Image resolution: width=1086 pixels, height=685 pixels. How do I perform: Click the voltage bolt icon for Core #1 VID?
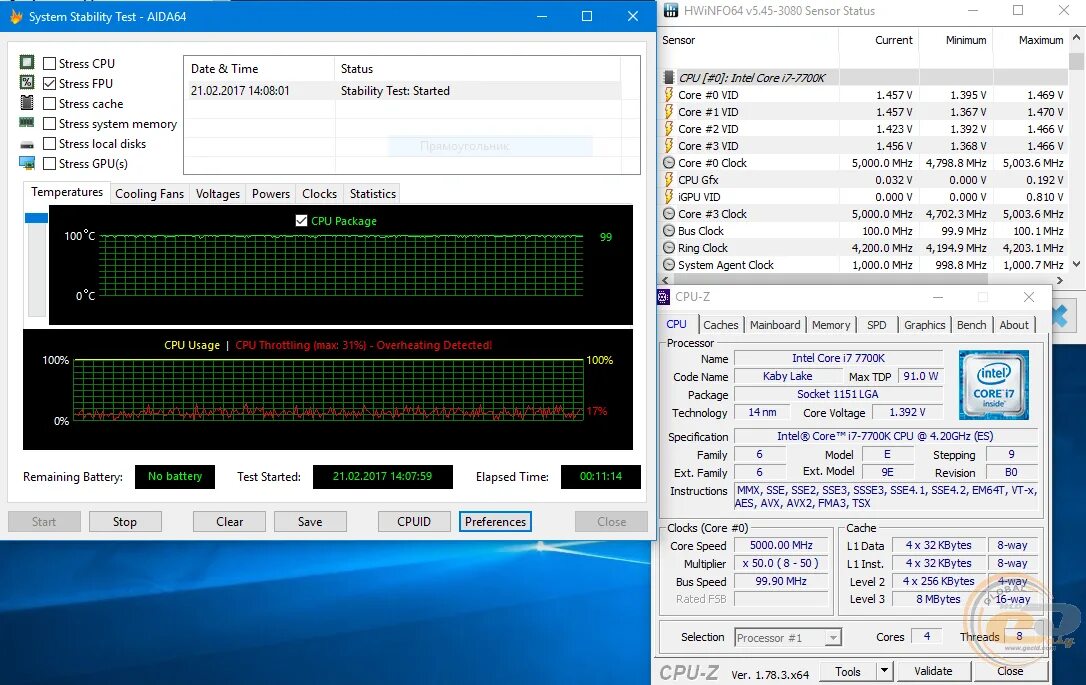pyautogui.click(x=668, y=112)
